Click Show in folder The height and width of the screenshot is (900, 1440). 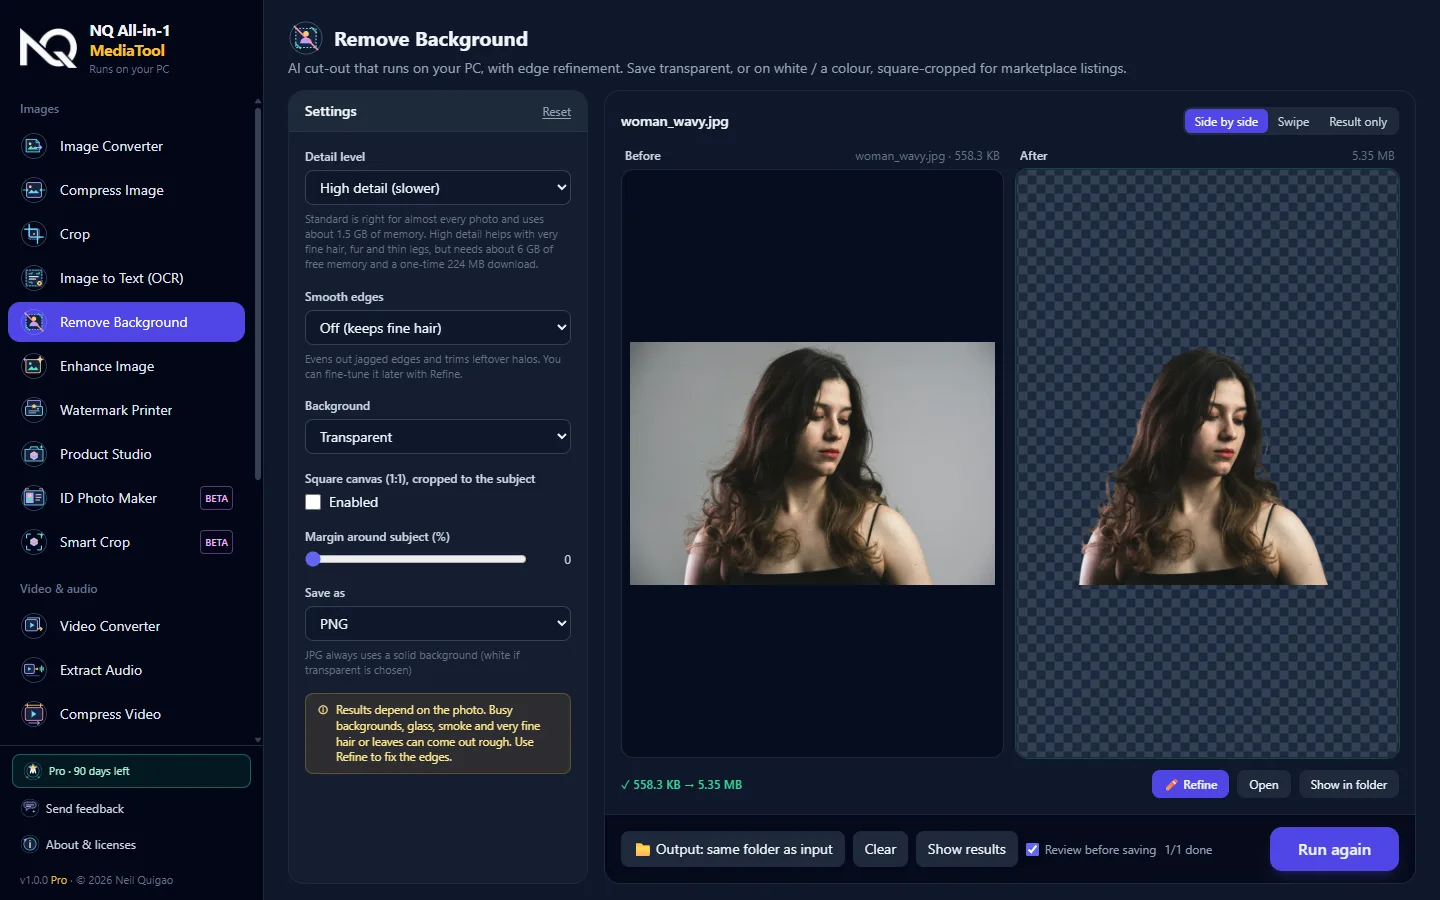point(1349,784)
